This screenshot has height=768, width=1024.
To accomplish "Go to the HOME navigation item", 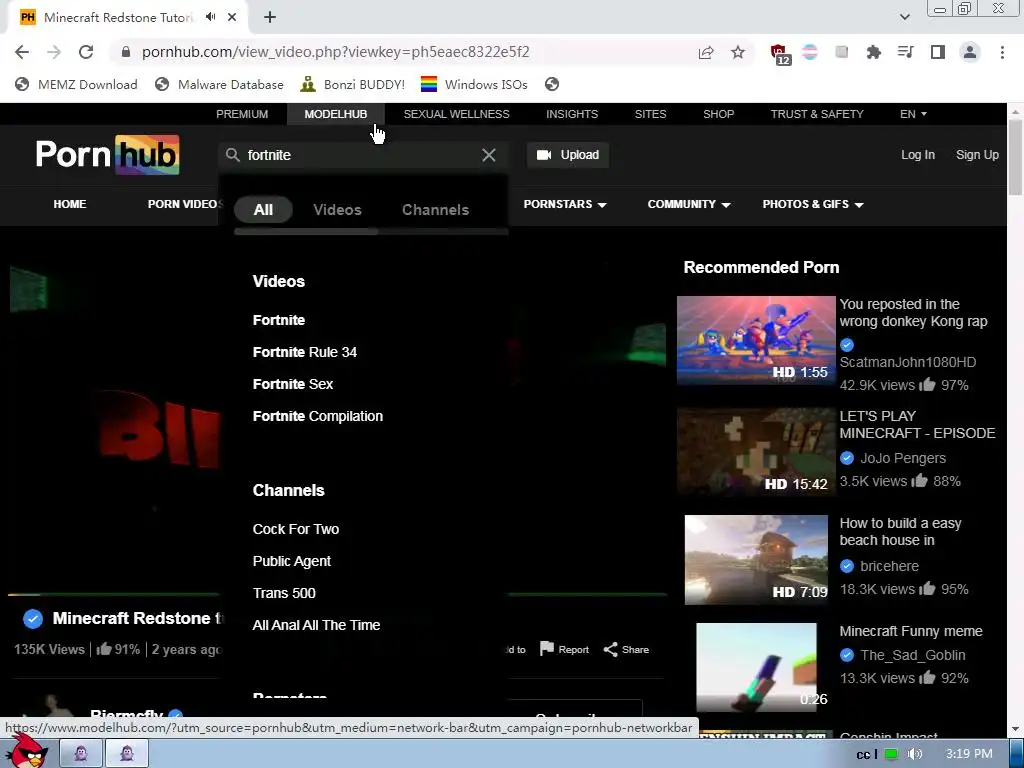I will [70, 204].
